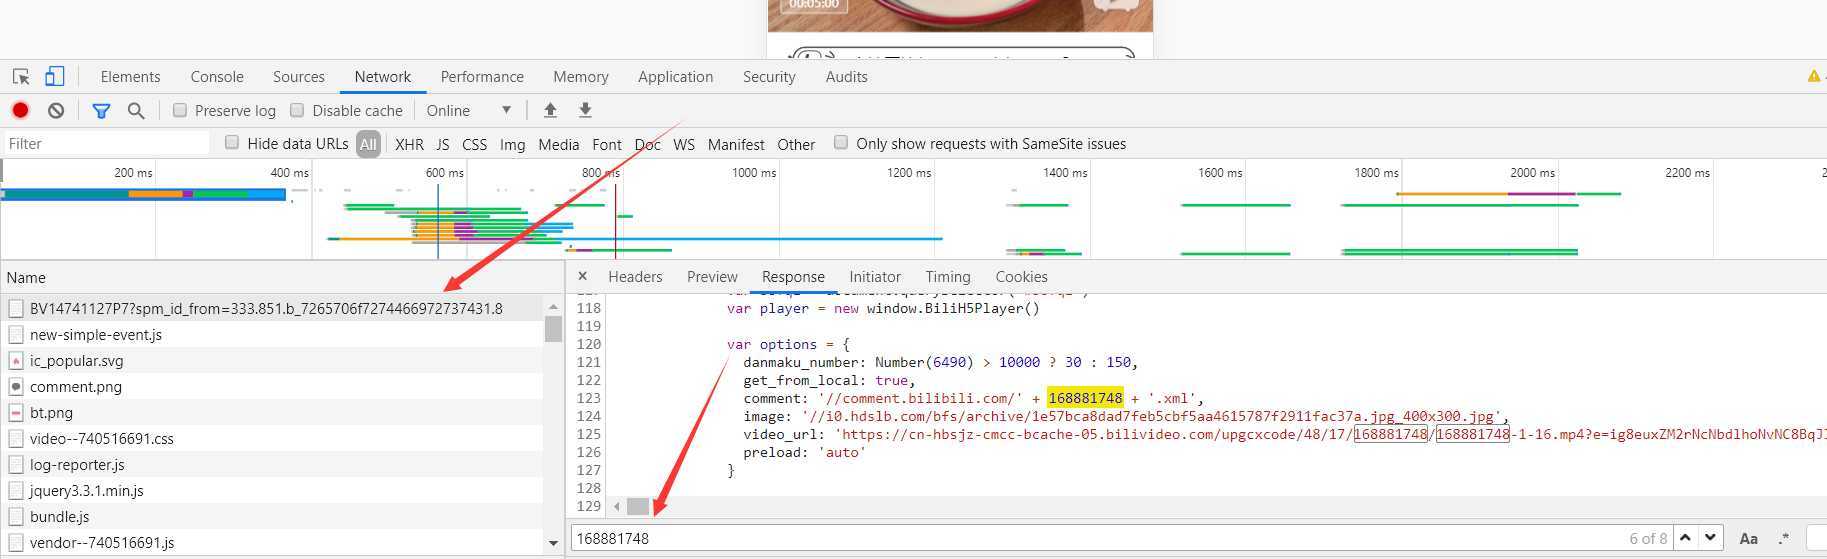Select bundle.js request
1827x559 pixels.
272,516
